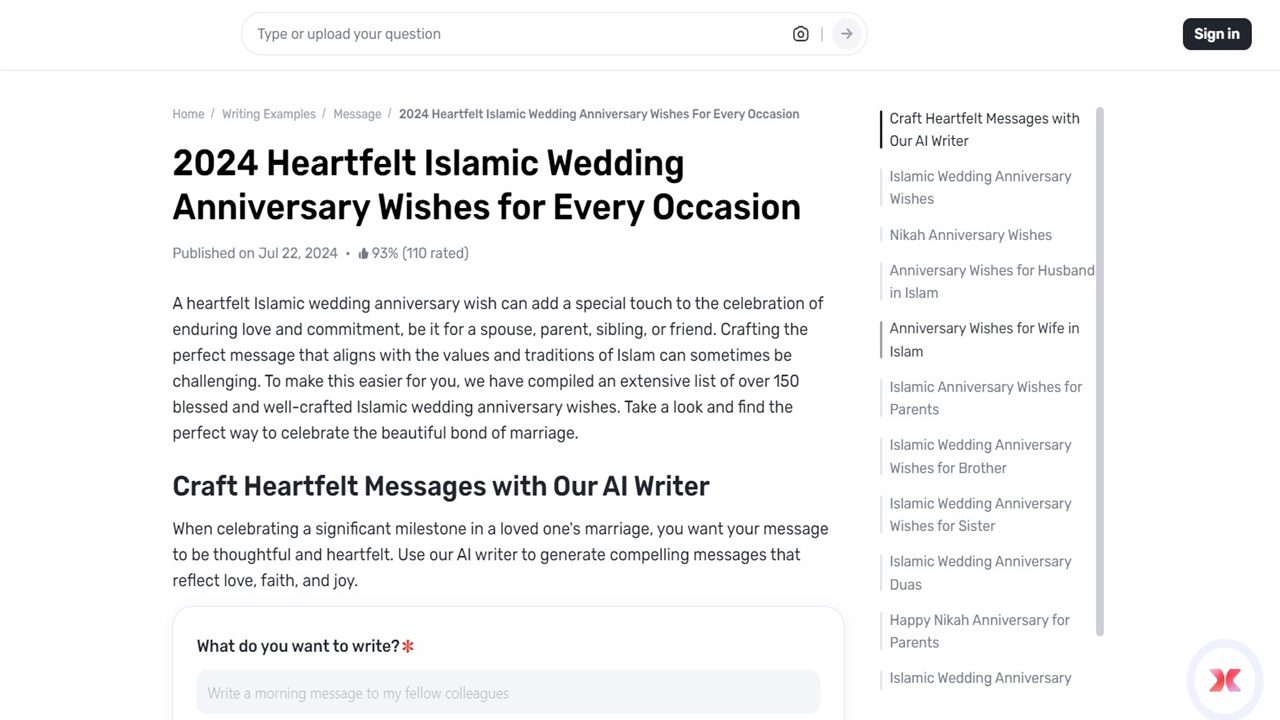The width and height of the screenshot is (1280, 720).
Task: Open Islamic Wedding Anniversary Wishes section
Action: coord(980,187)
